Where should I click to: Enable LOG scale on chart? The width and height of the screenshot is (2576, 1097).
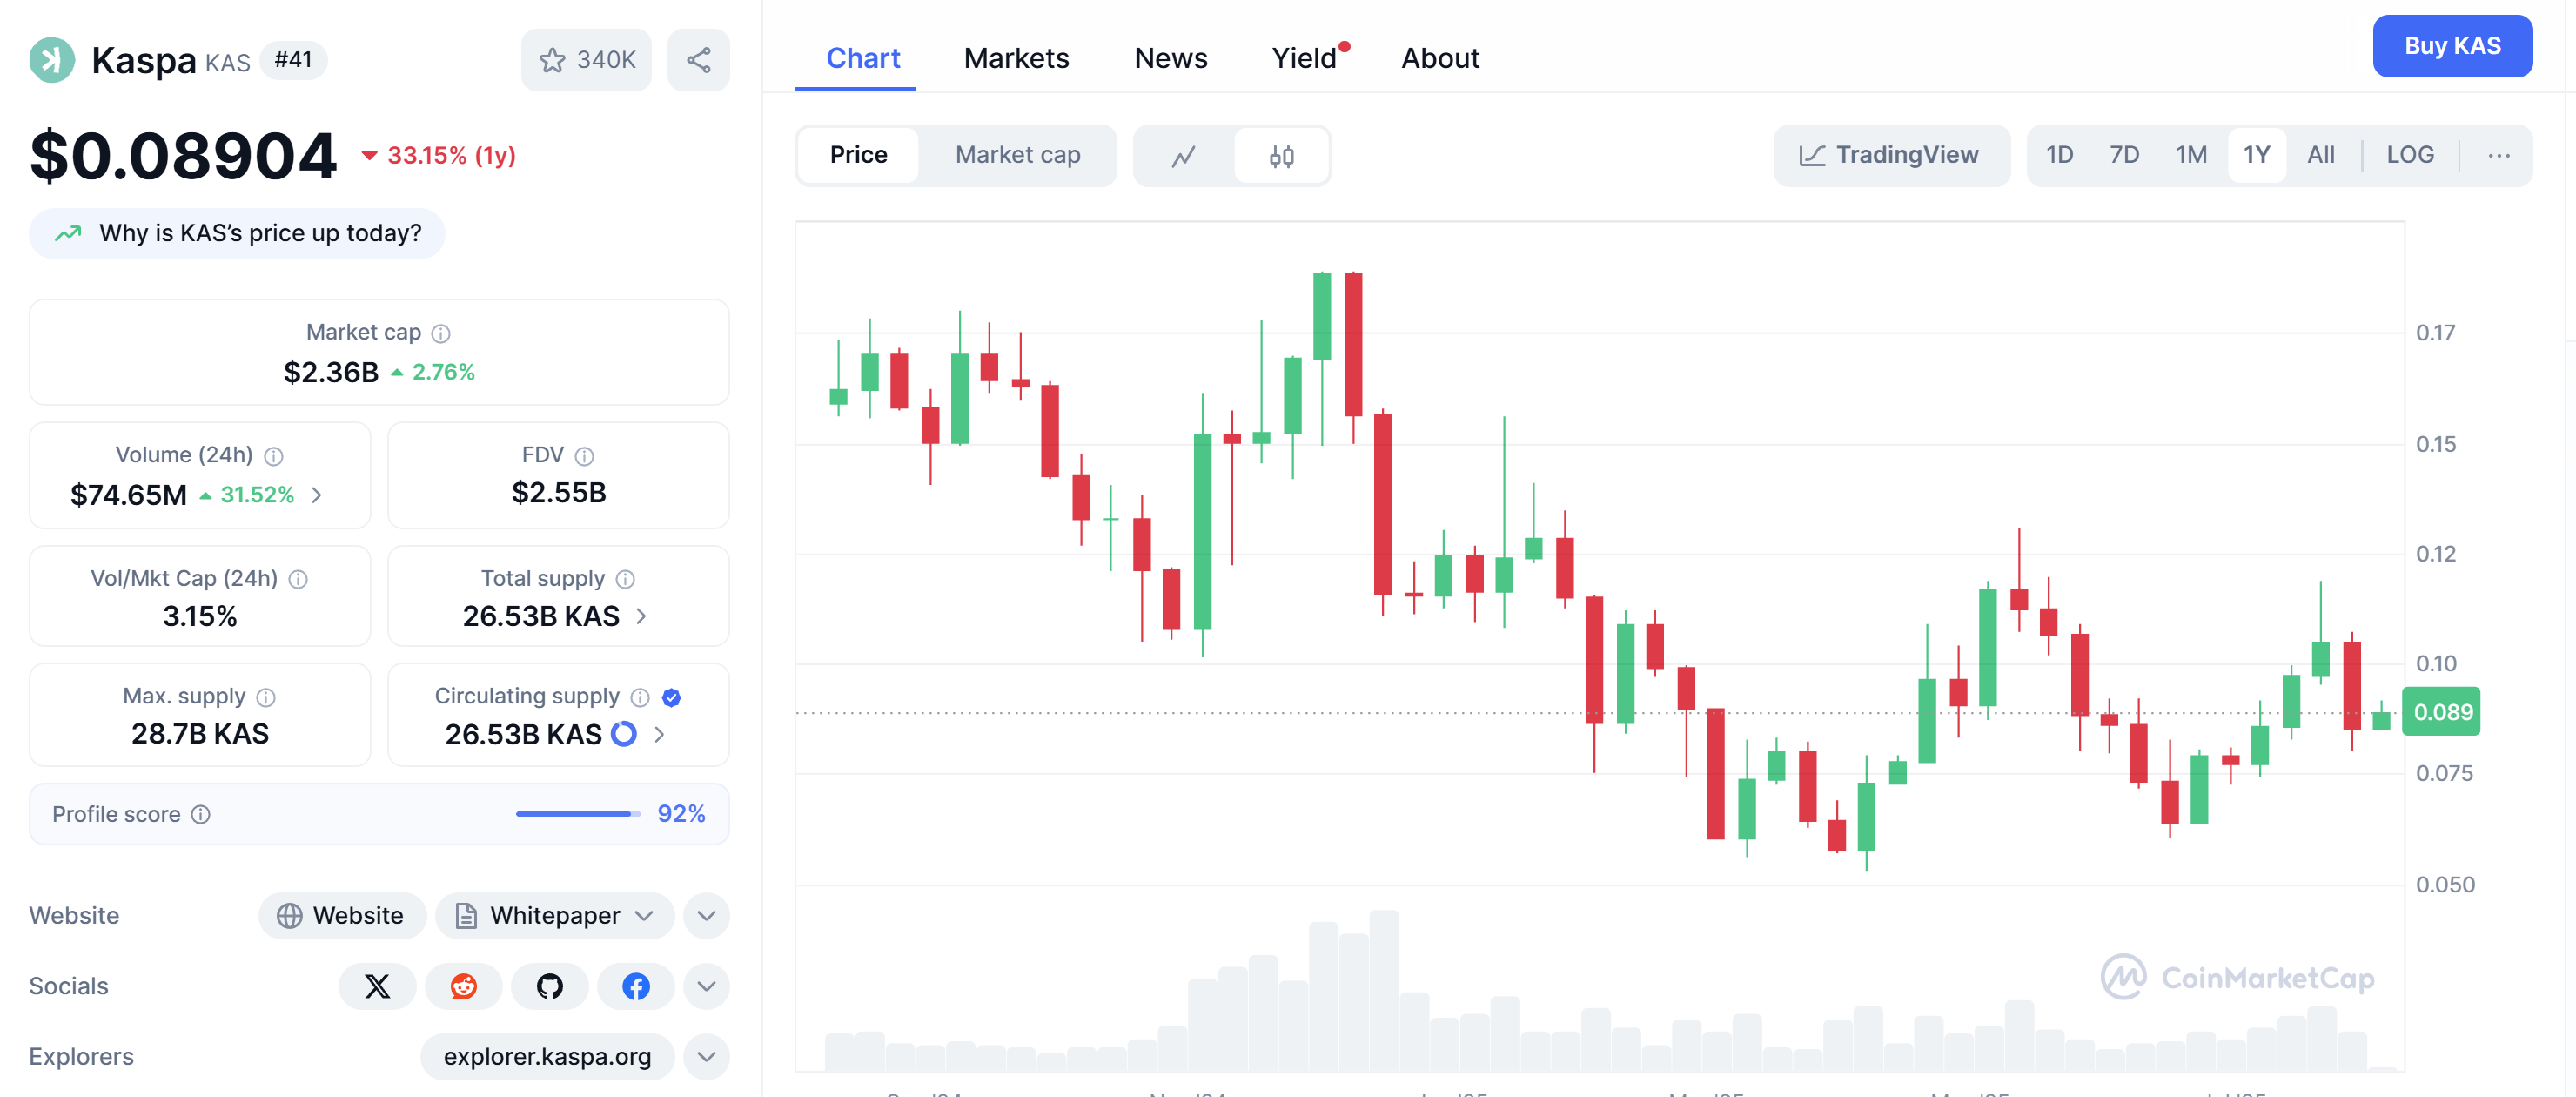[x=2409, y=155]
